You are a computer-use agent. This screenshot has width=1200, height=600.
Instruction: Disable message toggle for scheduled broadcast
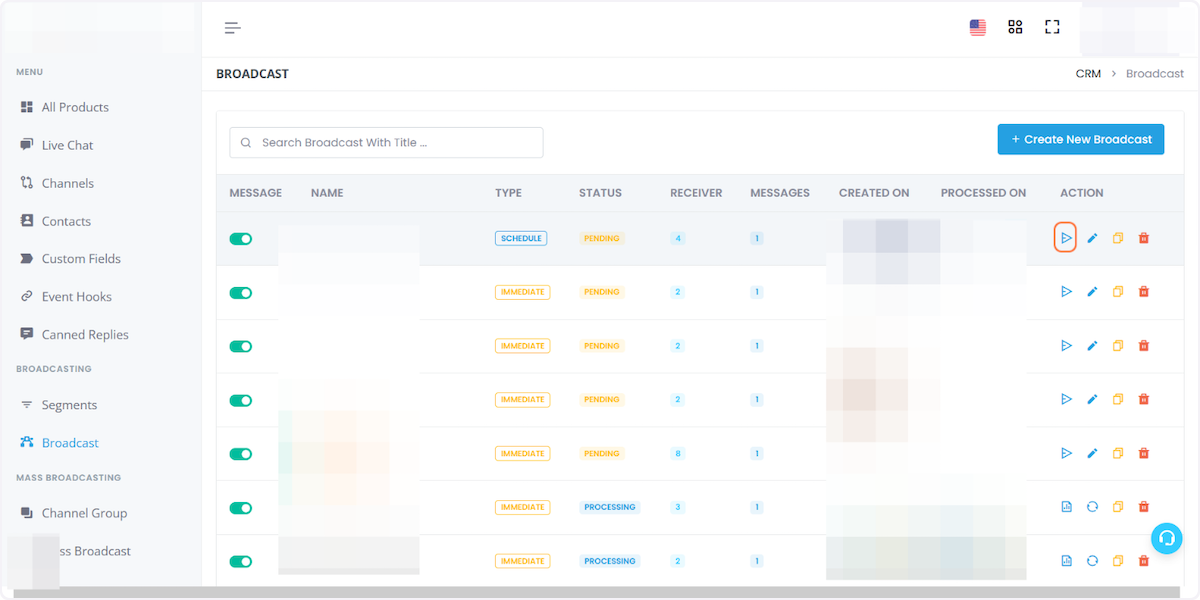241,239
